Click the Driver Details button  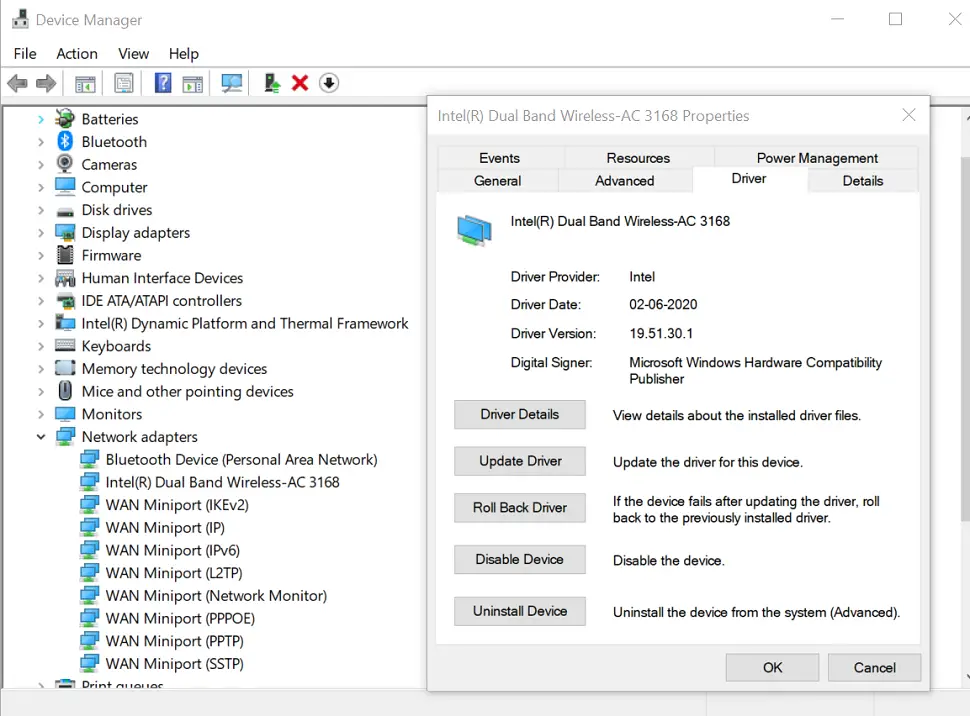(520, 415)
